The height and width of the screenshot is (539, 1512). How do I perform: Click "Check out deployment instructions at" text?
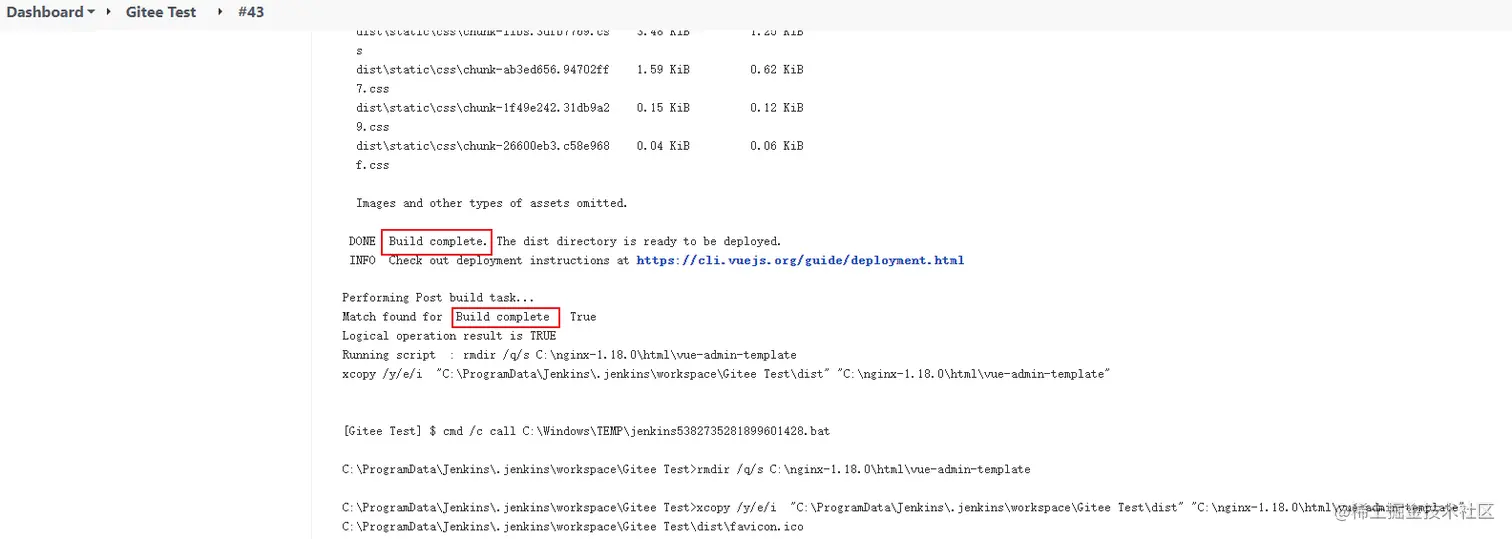pos(509,260)
